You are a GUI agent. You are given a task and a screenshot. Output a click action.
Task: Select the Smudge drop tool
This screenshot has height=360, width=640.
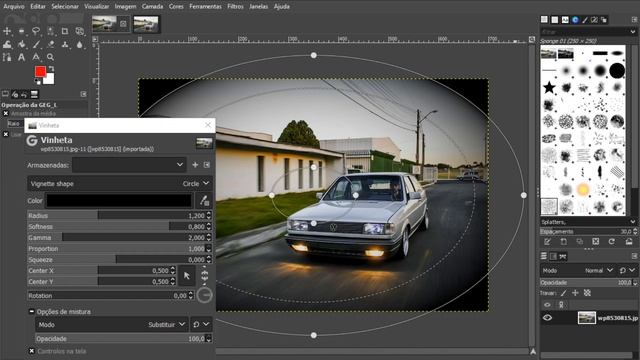coord(80,44)
